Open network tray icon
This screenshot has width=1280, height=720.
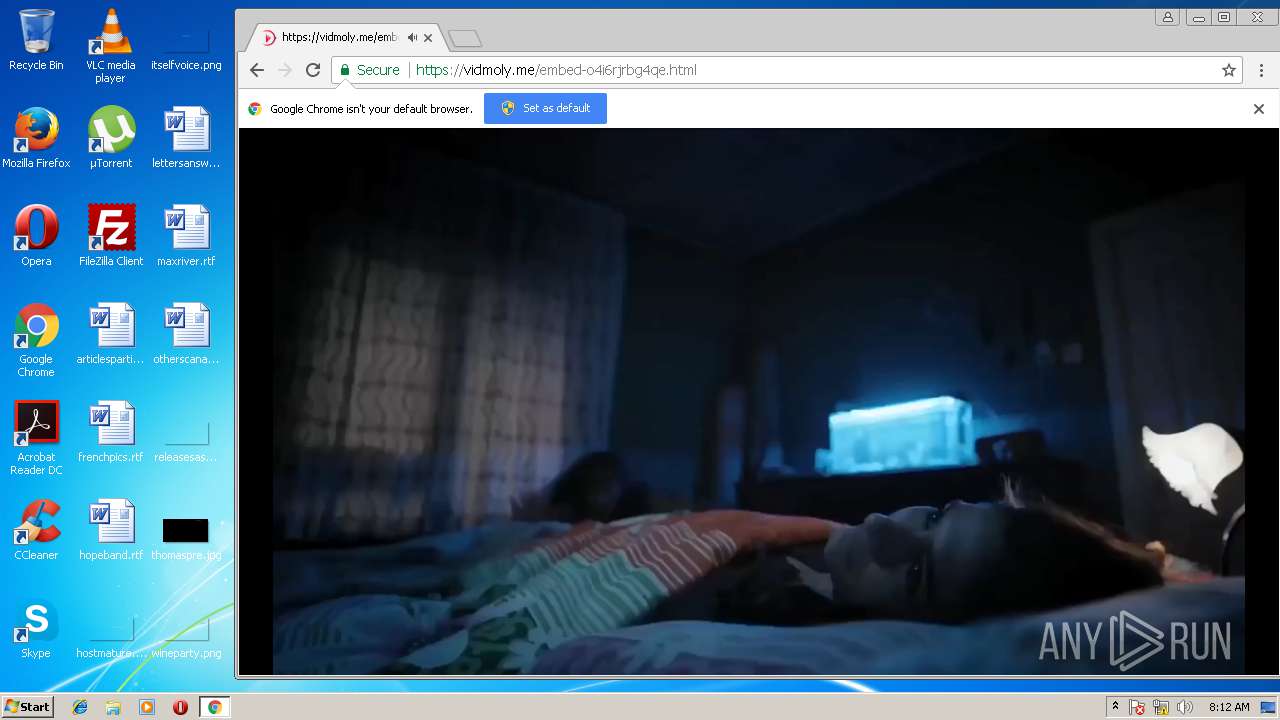pos(1161,707)
